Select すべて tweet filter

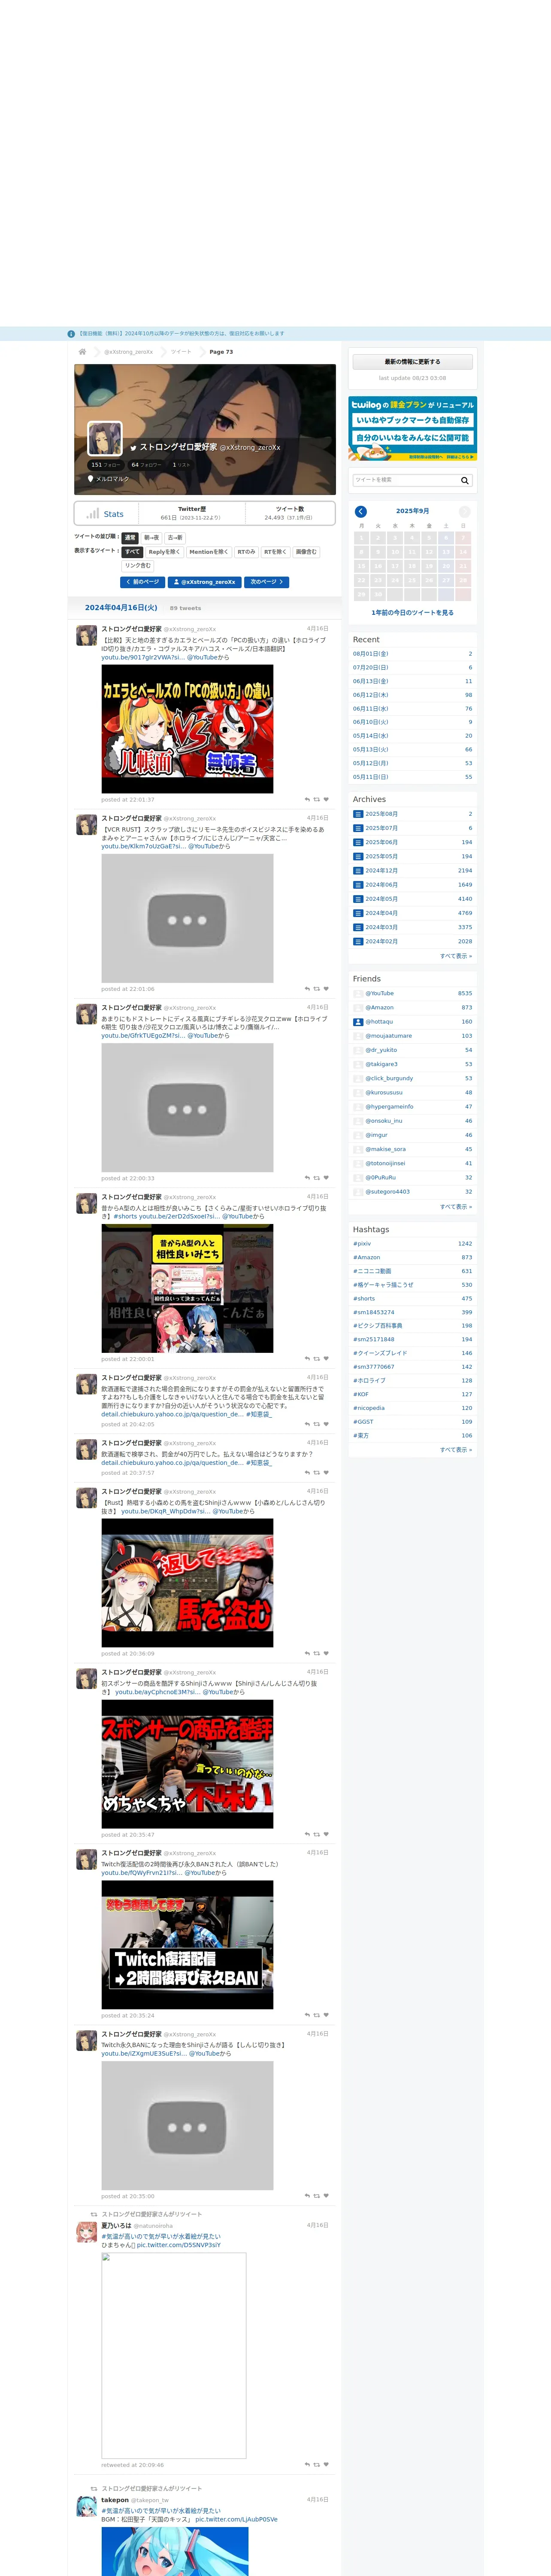click(x=132, y=552)
